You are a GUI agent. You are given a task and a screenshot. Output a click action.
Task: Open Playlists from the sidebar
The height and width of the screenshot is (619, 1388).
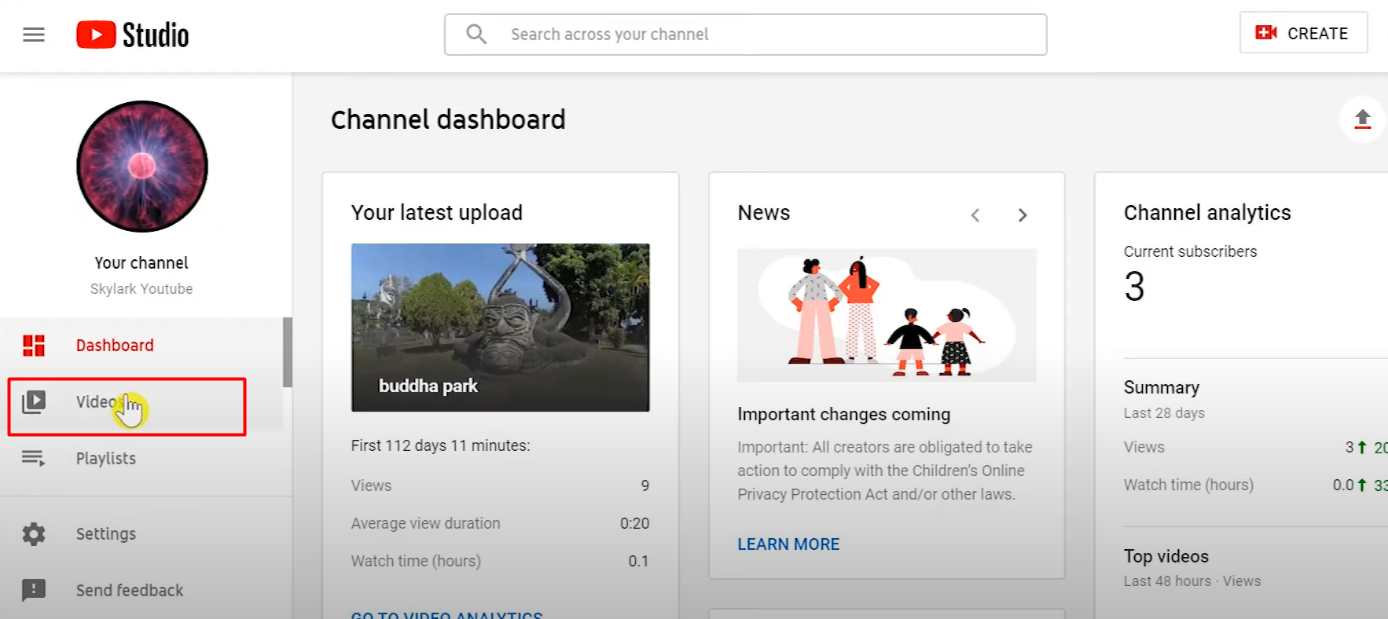point(106,459)
